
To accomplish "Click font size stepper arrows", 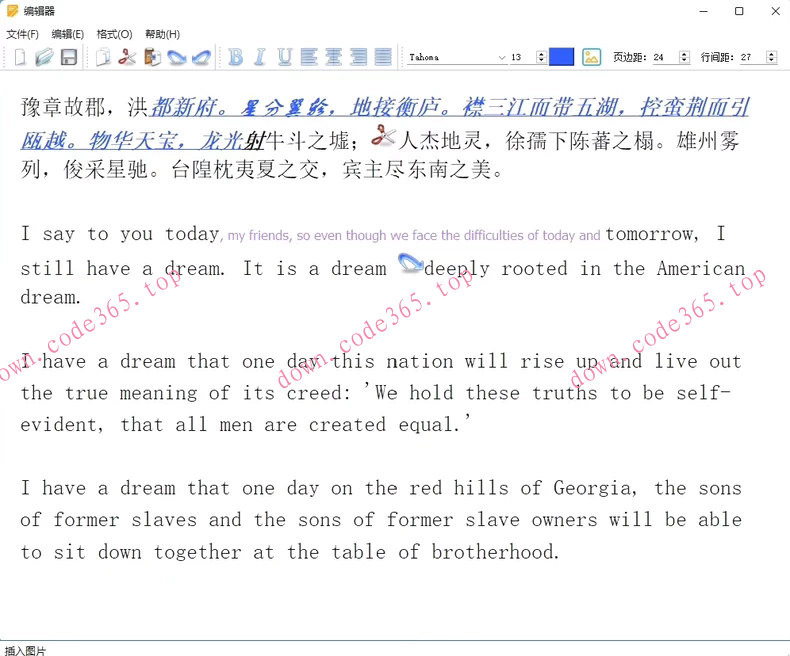I will coord(542,57).
